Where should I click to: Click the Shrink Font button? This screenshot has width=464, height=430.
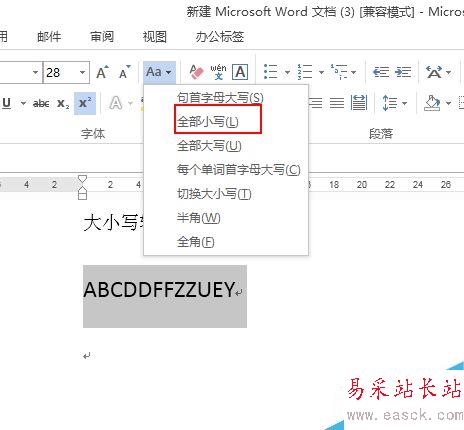pos(125,72)
